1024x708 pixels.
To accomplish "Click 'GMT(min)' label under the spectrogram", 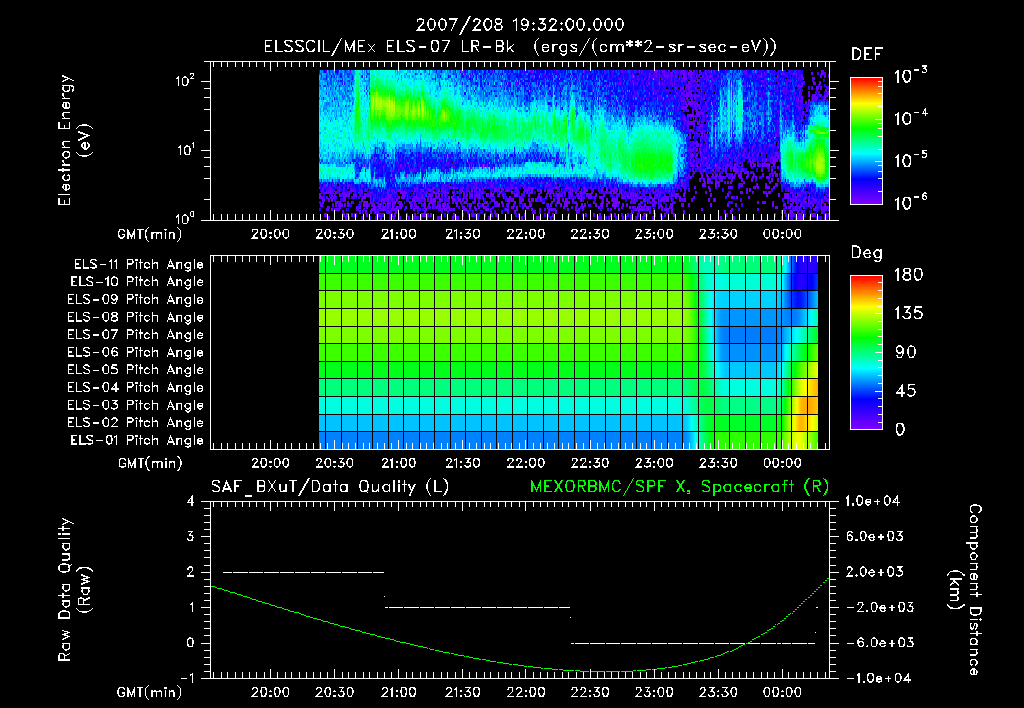I will click(149, 234).
